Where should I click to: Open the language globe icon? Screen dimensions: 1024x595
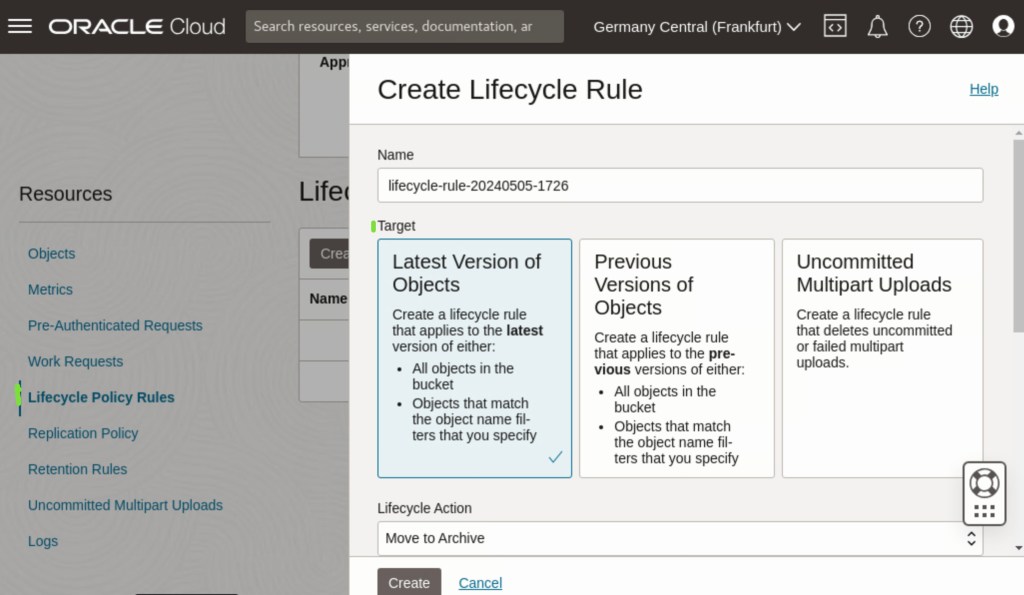pos(961,27)
